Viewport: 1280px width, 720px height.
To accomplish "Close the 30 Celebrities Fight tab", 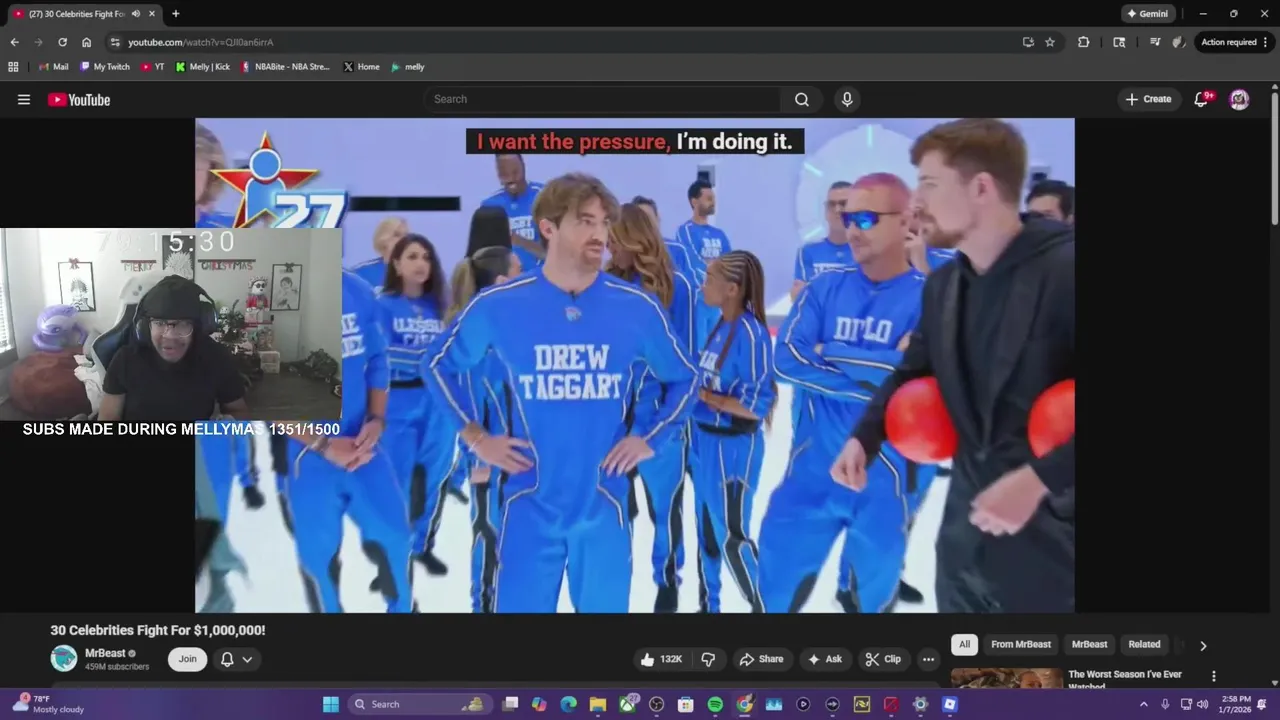I will coord(152,14).
